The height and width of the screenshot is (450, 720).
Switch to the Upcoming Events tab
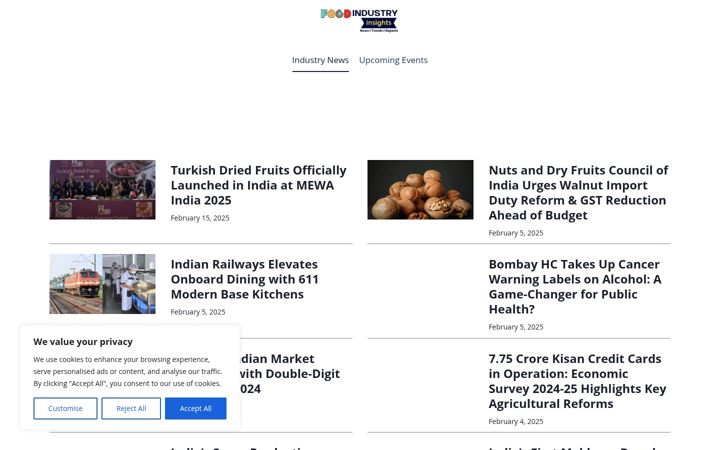pyautogui.click(x=393, y=60)
